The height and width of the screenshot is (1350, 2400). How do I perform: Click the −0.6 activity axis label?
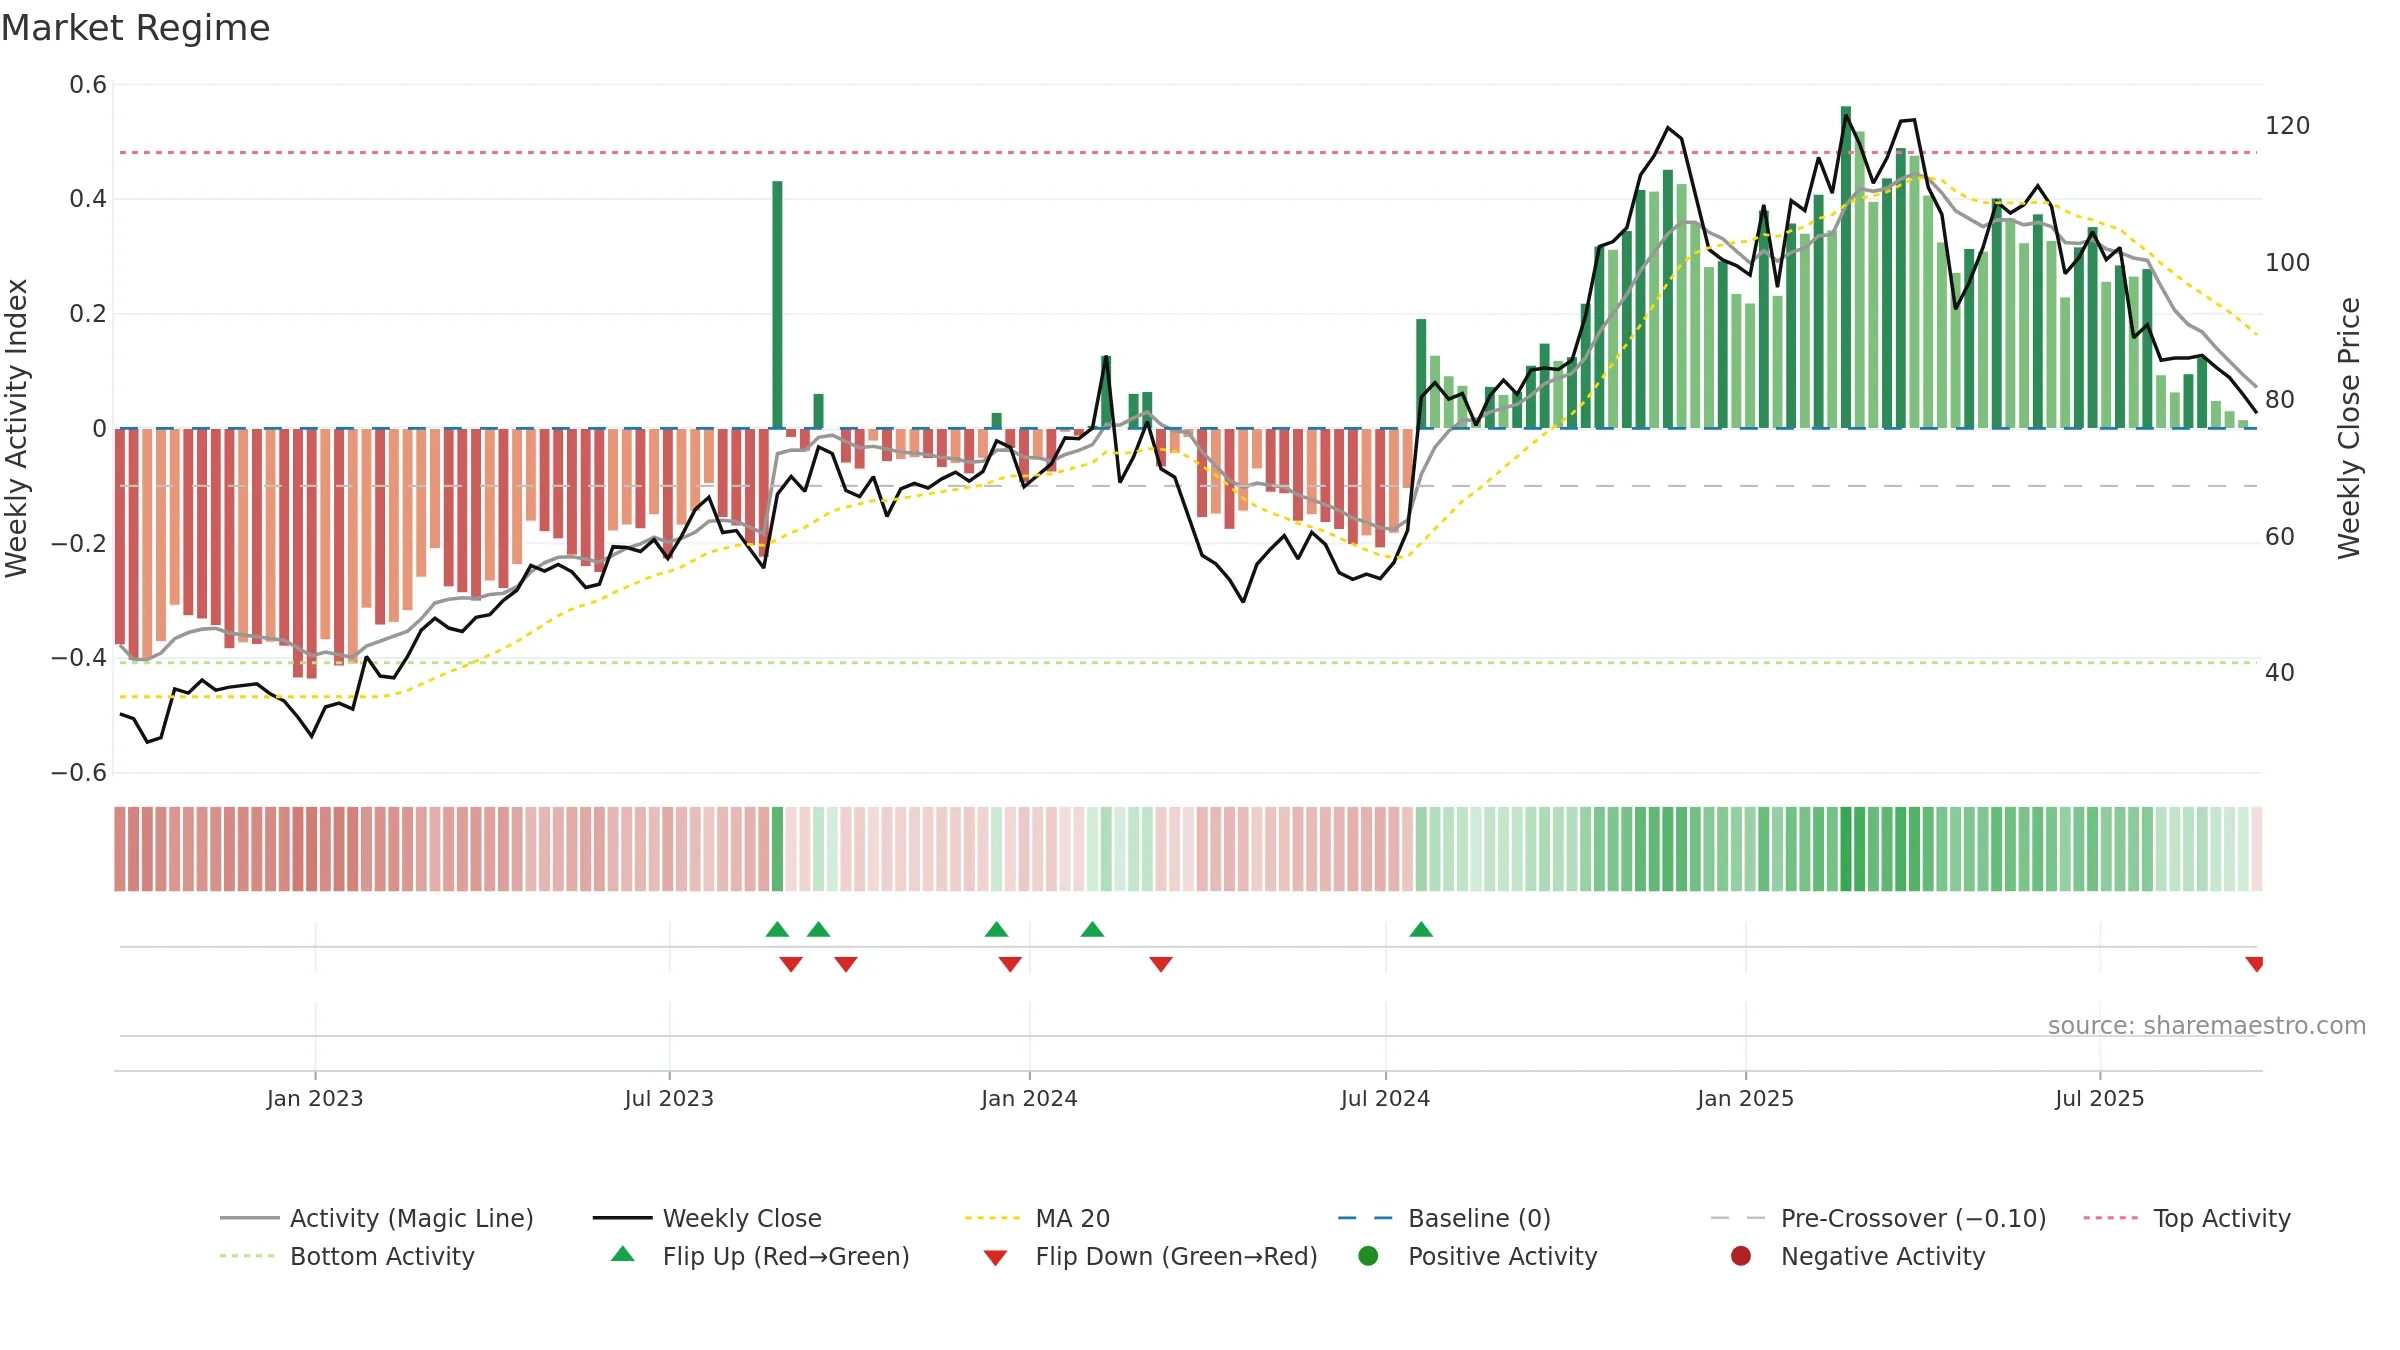click(x=79, y=773)
